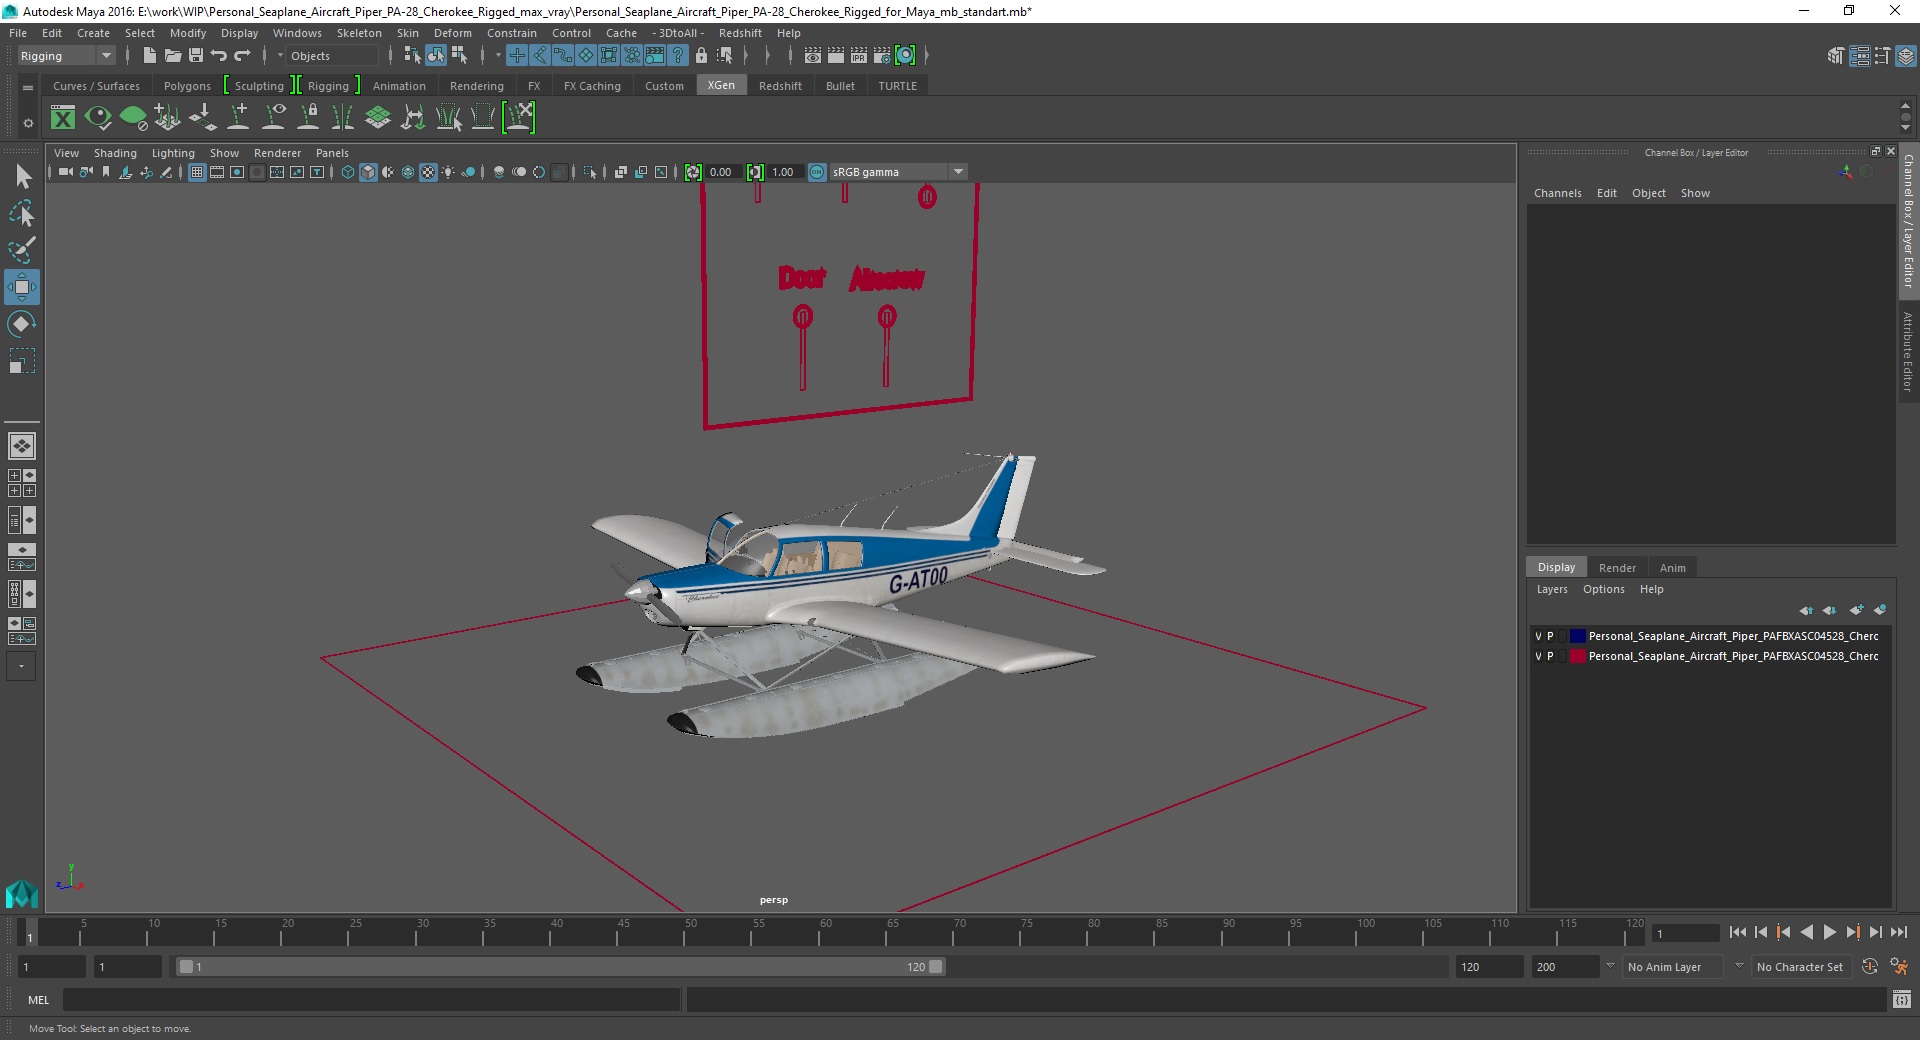
Task: Click the time range slider bar
Action: [x=560, y=967]
